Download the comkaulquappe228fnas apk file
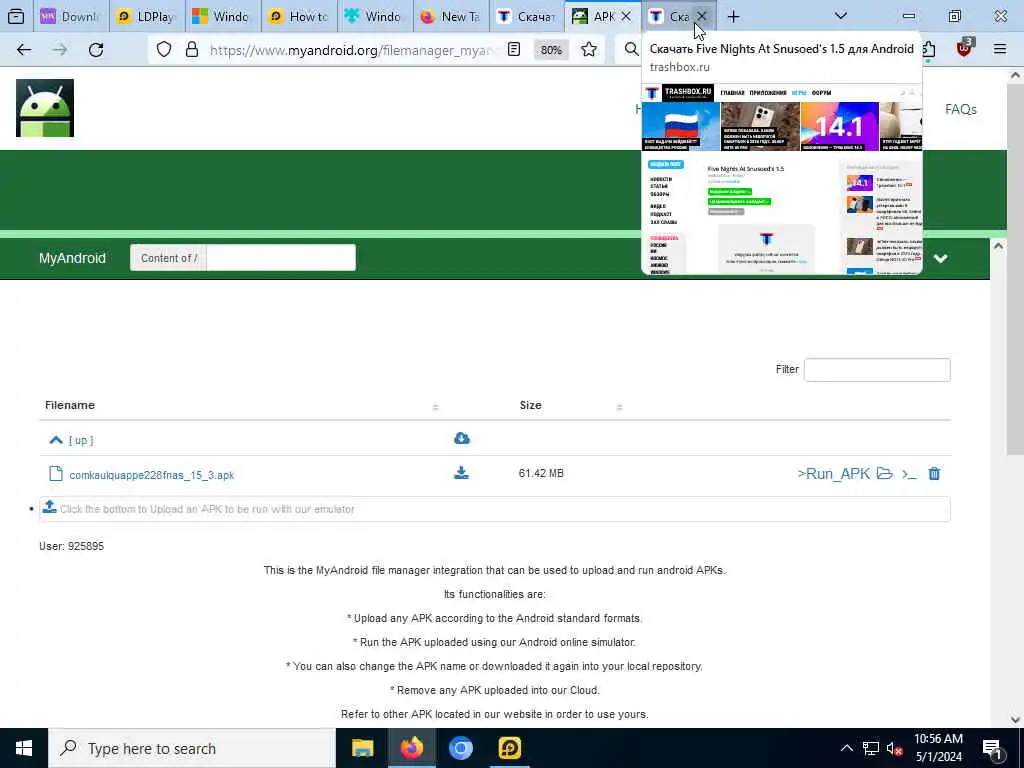Image resolution: width=1024 pixels, height=768 pixels. click(462, 473)
